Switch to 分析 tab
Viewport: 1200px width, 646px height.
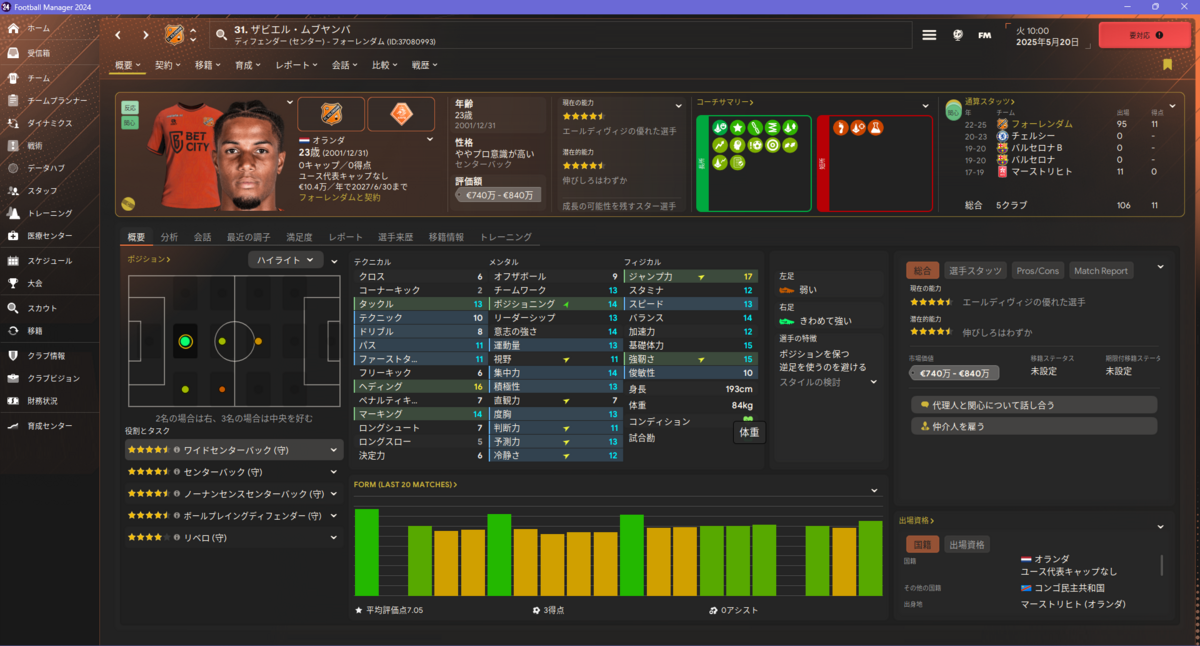click(169, 237)
